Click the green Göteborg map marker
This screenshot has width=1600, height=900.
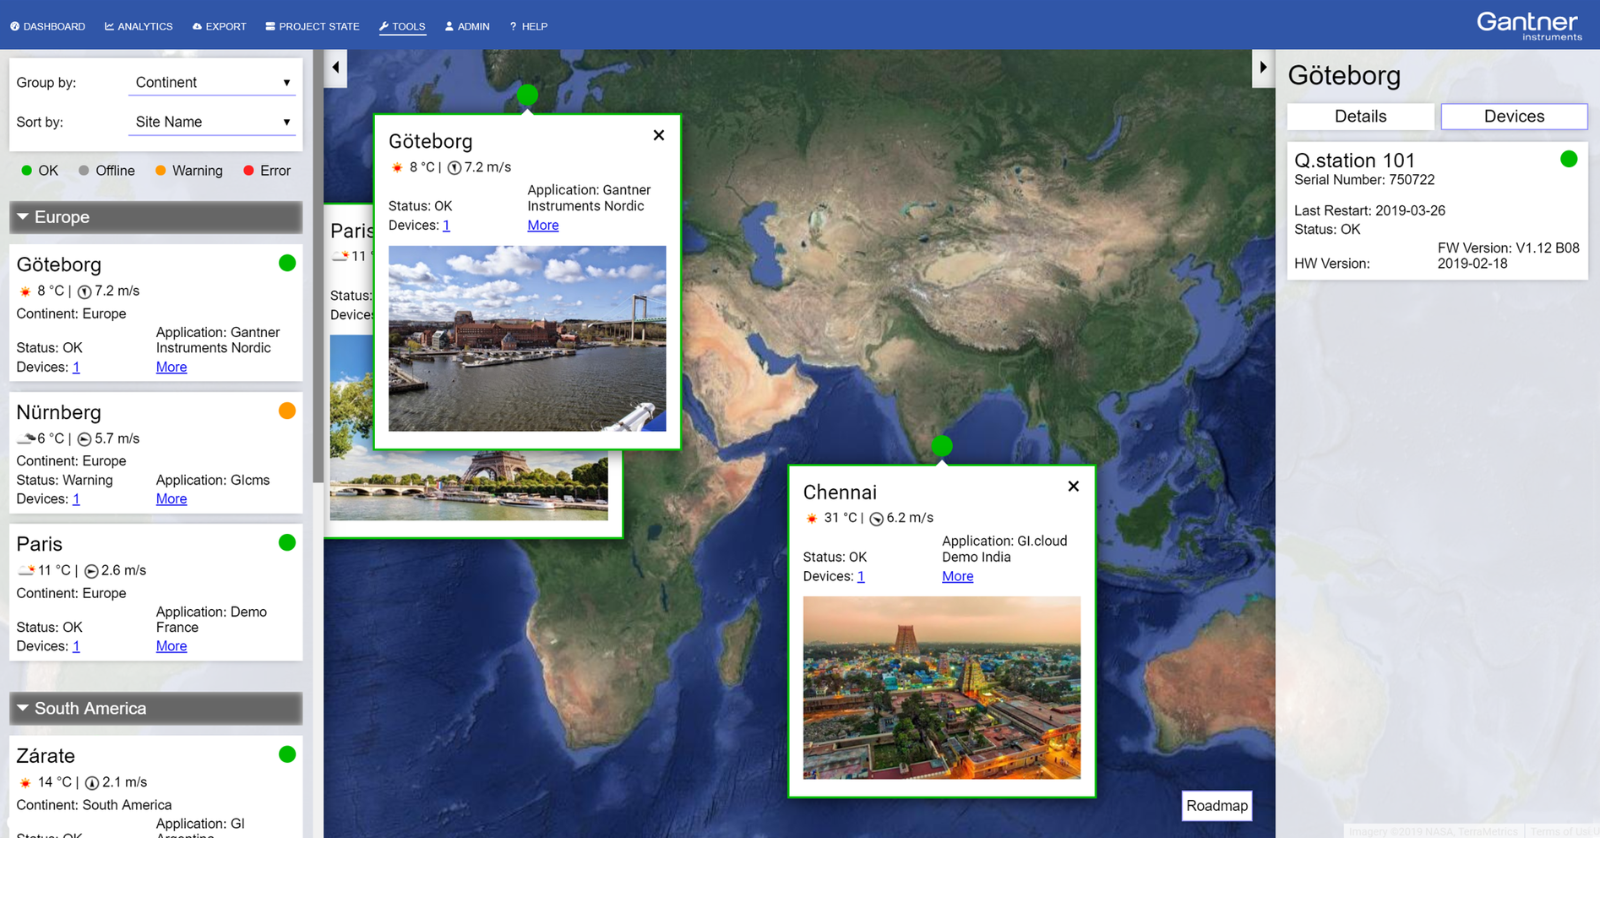[527, 95]
